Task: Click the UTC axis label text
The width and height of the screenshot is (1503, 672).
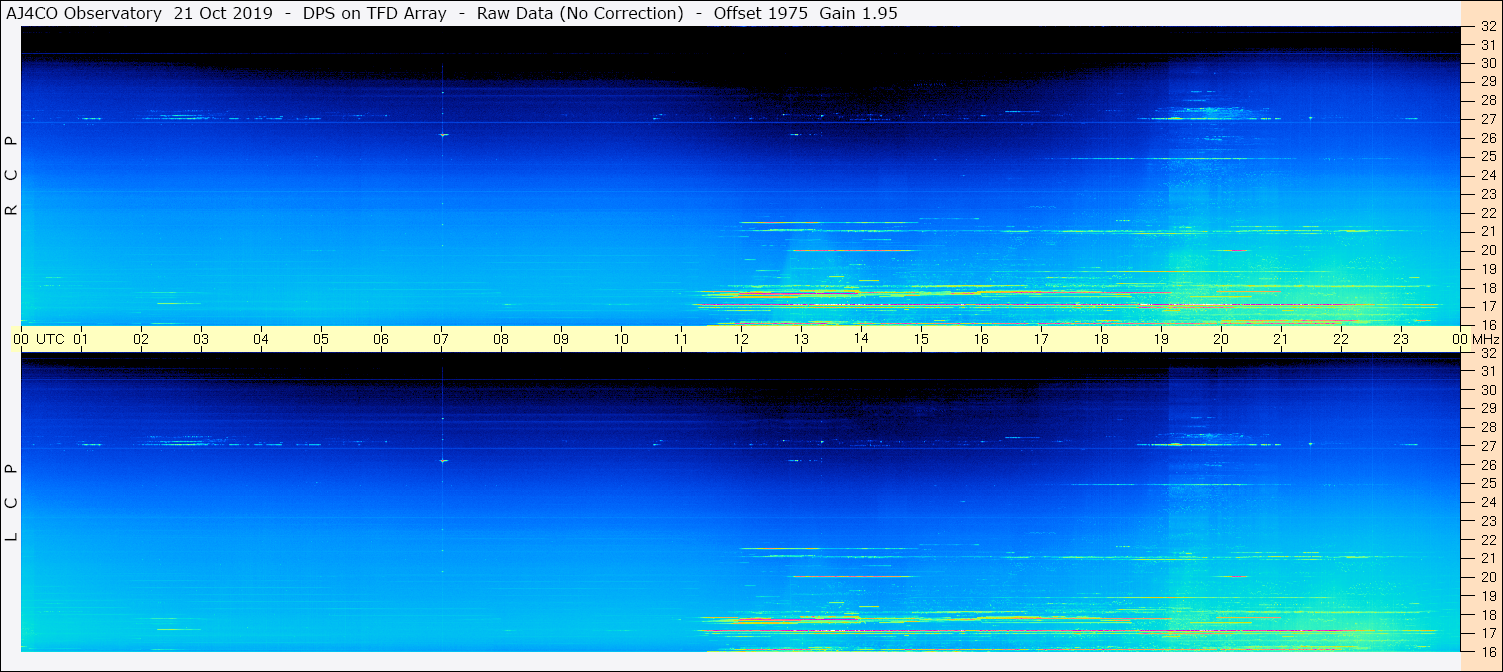Action: [x=50, y=339]
